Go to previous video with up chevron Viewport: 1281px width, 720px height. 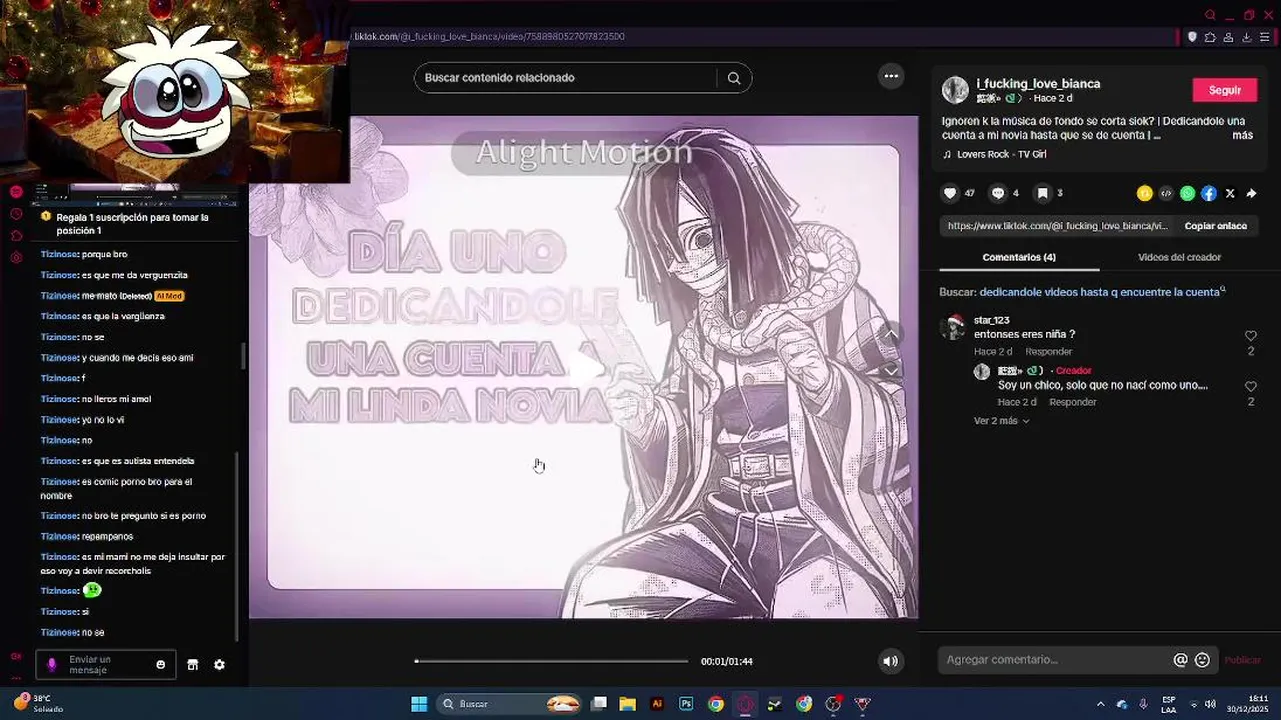pos(891,334)
